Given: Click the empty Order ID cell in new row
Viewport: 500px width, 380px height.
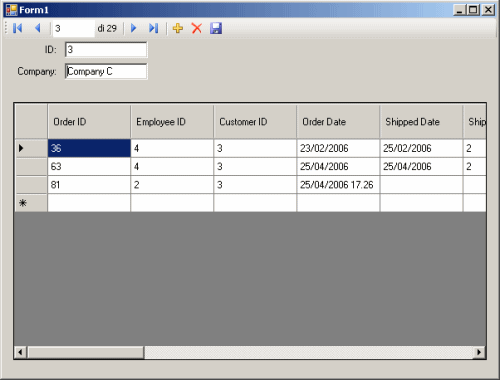Looking at the screenshot, I should pyautogui.click(x=89, y=203).
